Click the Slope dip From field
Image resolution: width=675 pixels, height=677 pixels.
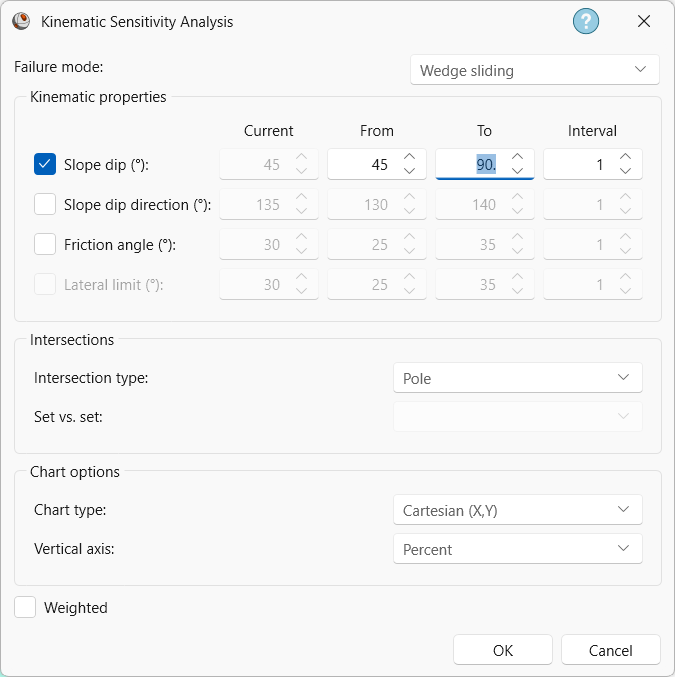pyautogui.click(x=377, y=164)
